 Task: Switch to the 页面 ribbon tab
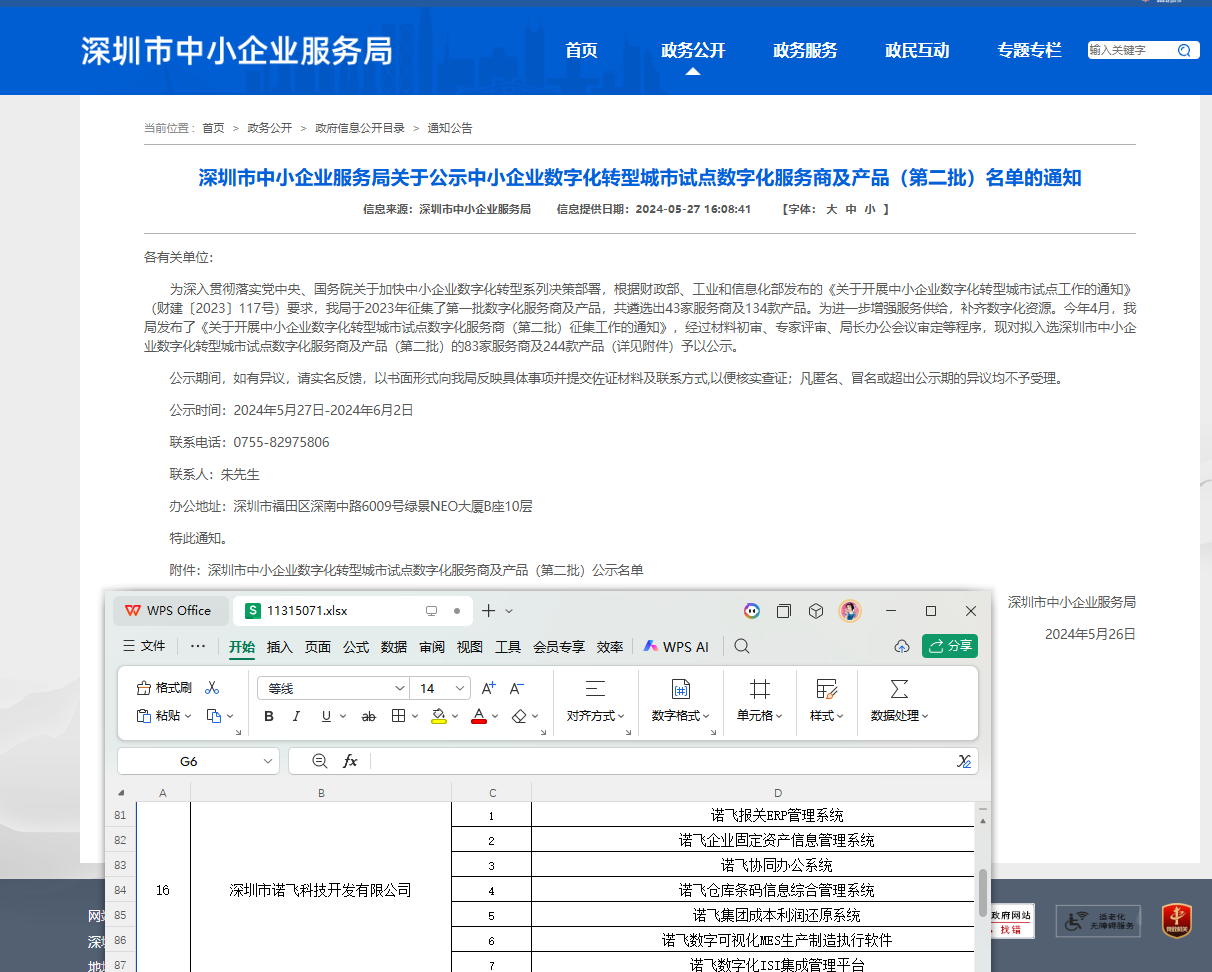(318, 647)
